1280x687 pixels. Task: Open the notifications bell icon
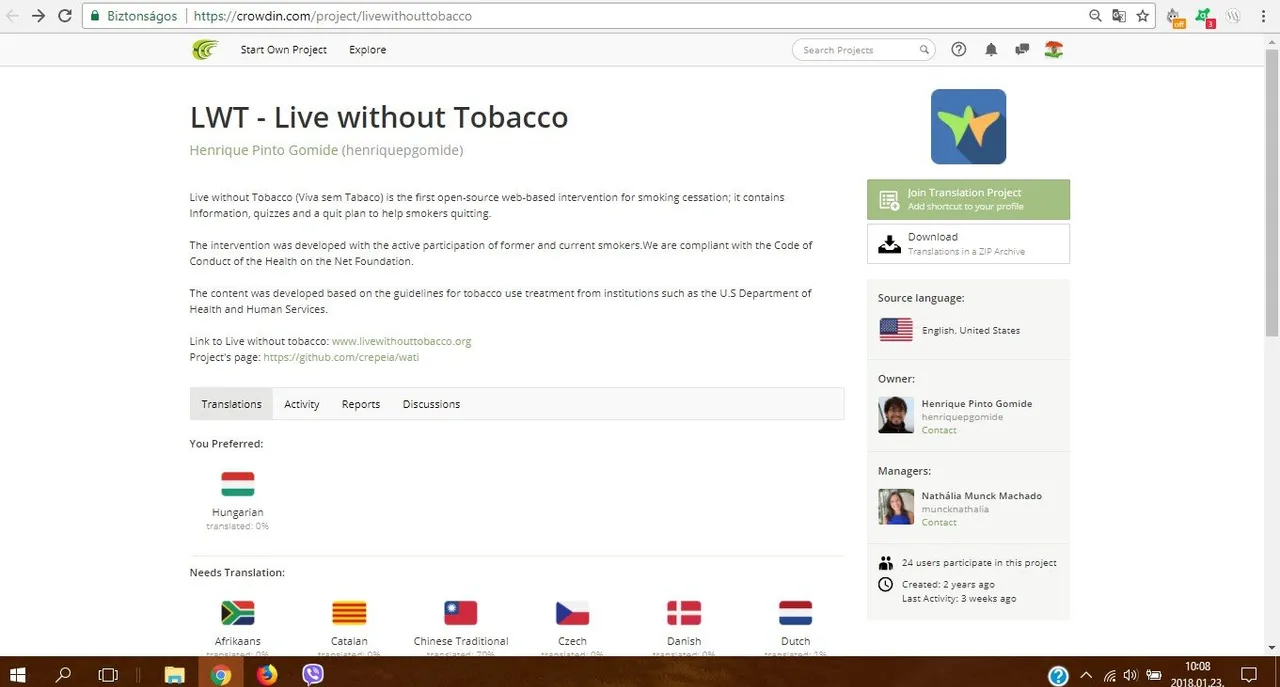(x=991, y=49)
